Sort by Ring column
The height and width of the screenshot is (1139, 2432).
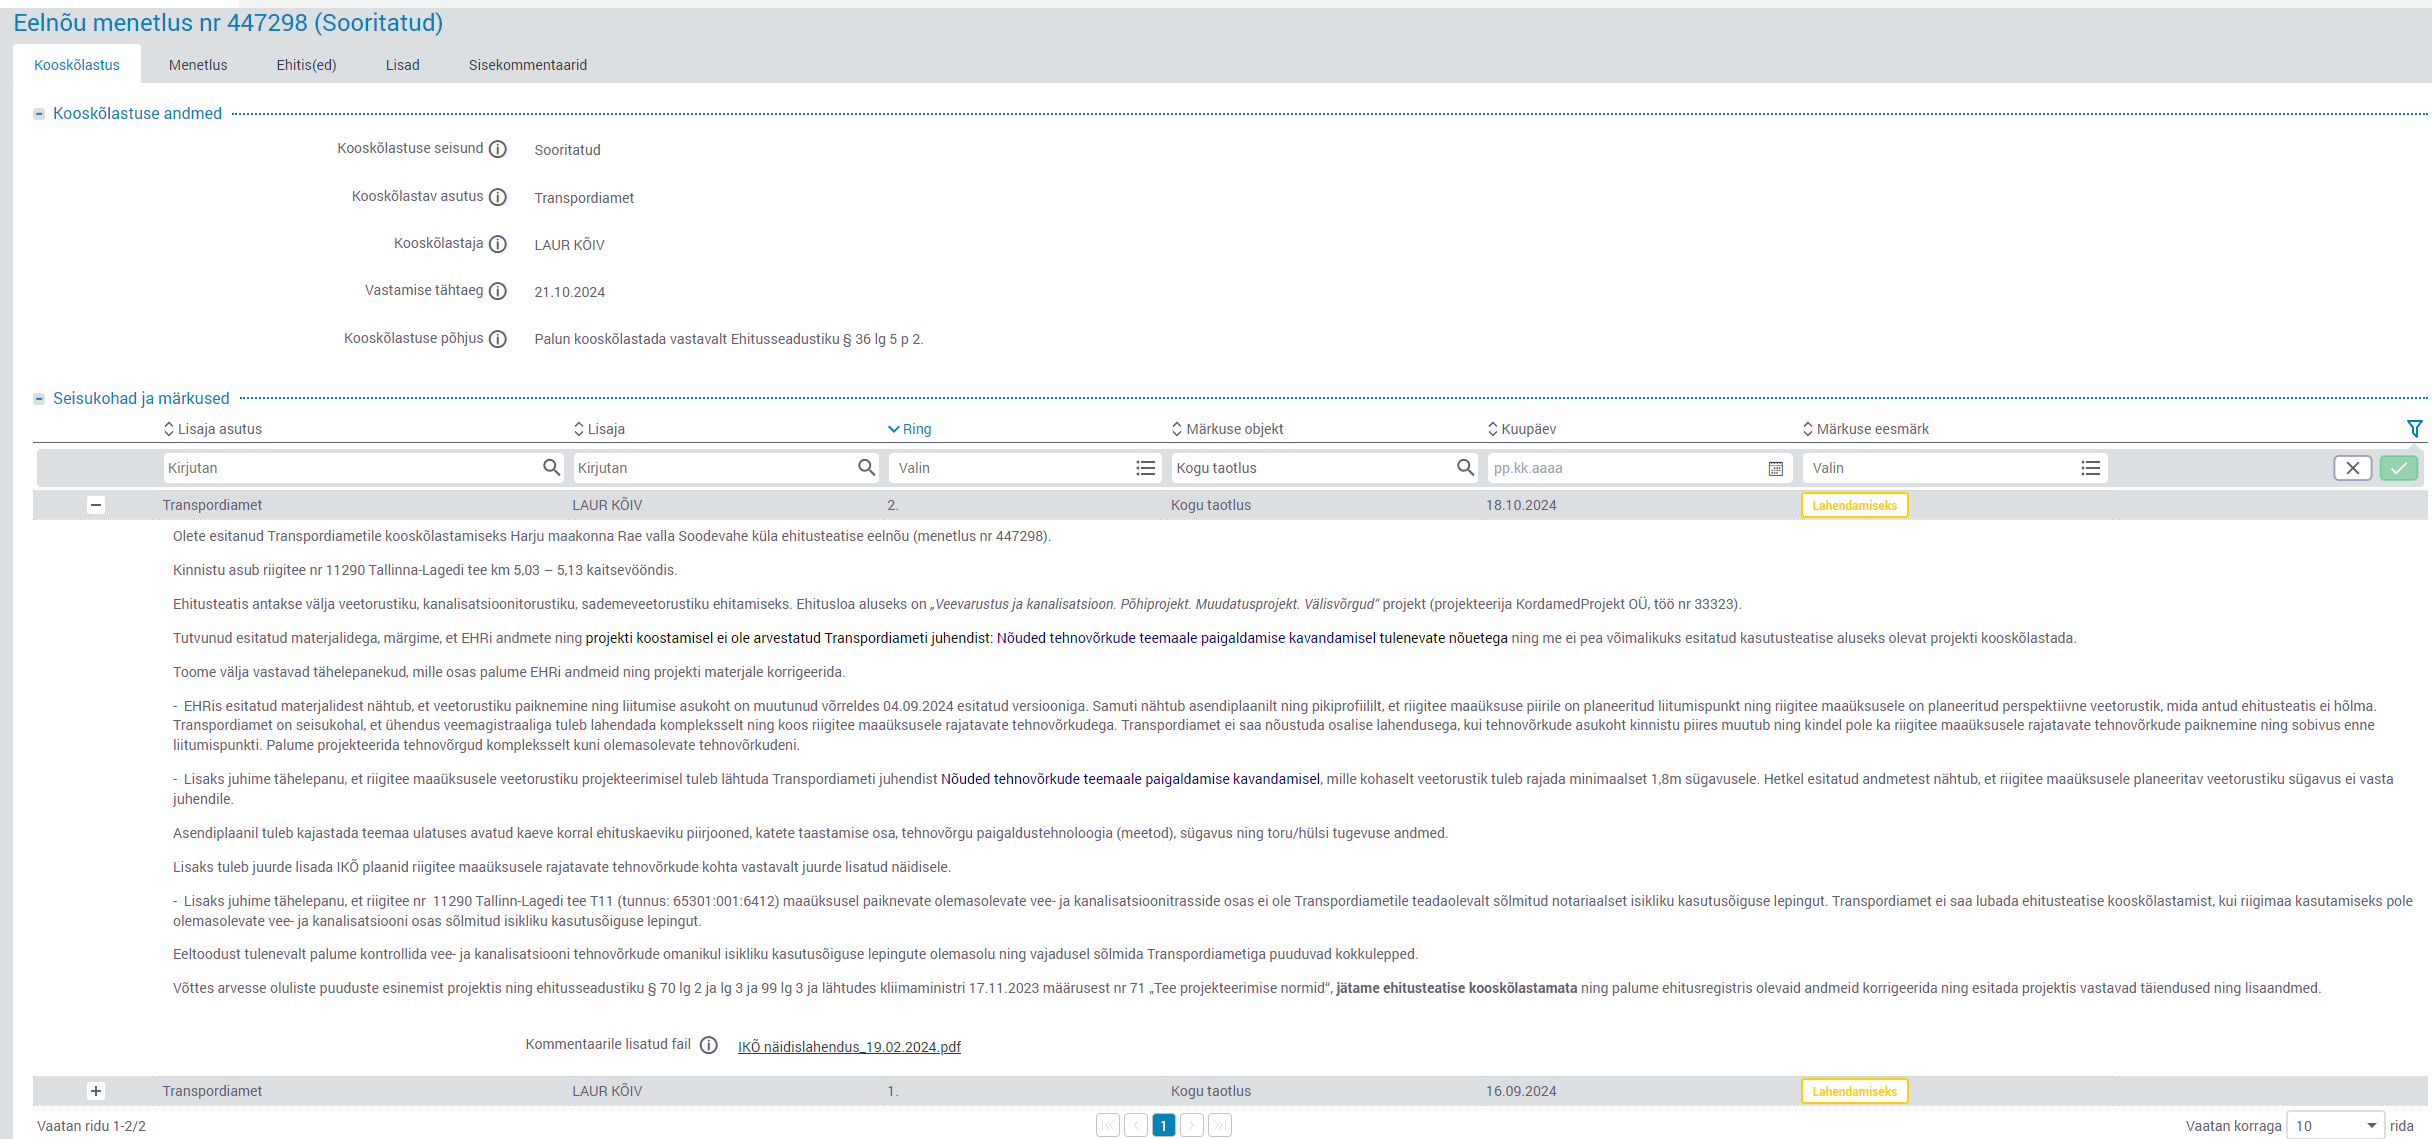point(909,429)
